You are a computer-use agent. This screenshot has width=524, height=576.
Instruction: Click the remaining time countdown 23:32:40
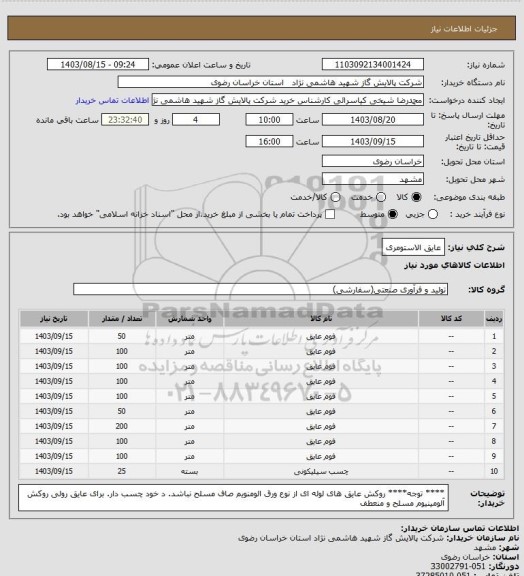125,120
